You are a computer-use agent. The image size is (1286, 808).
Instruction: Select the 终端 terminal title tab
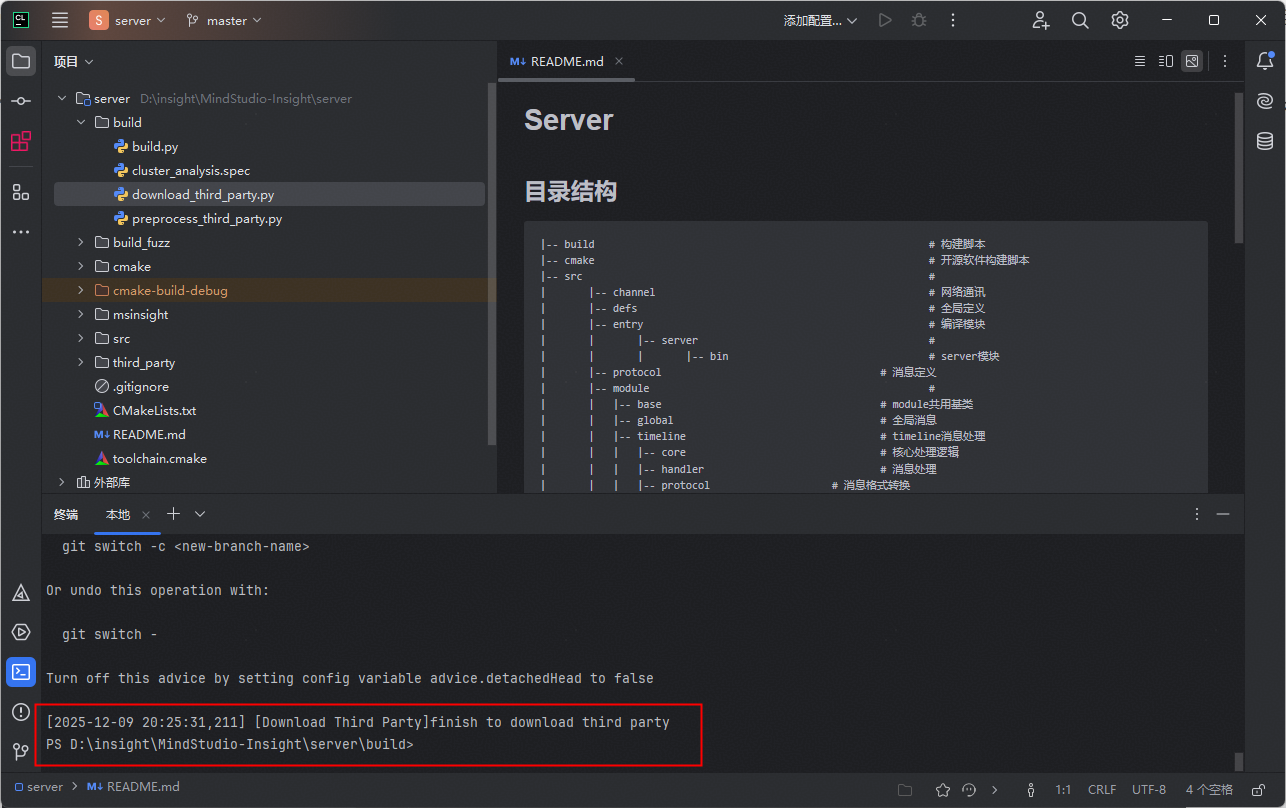(66, 514)
